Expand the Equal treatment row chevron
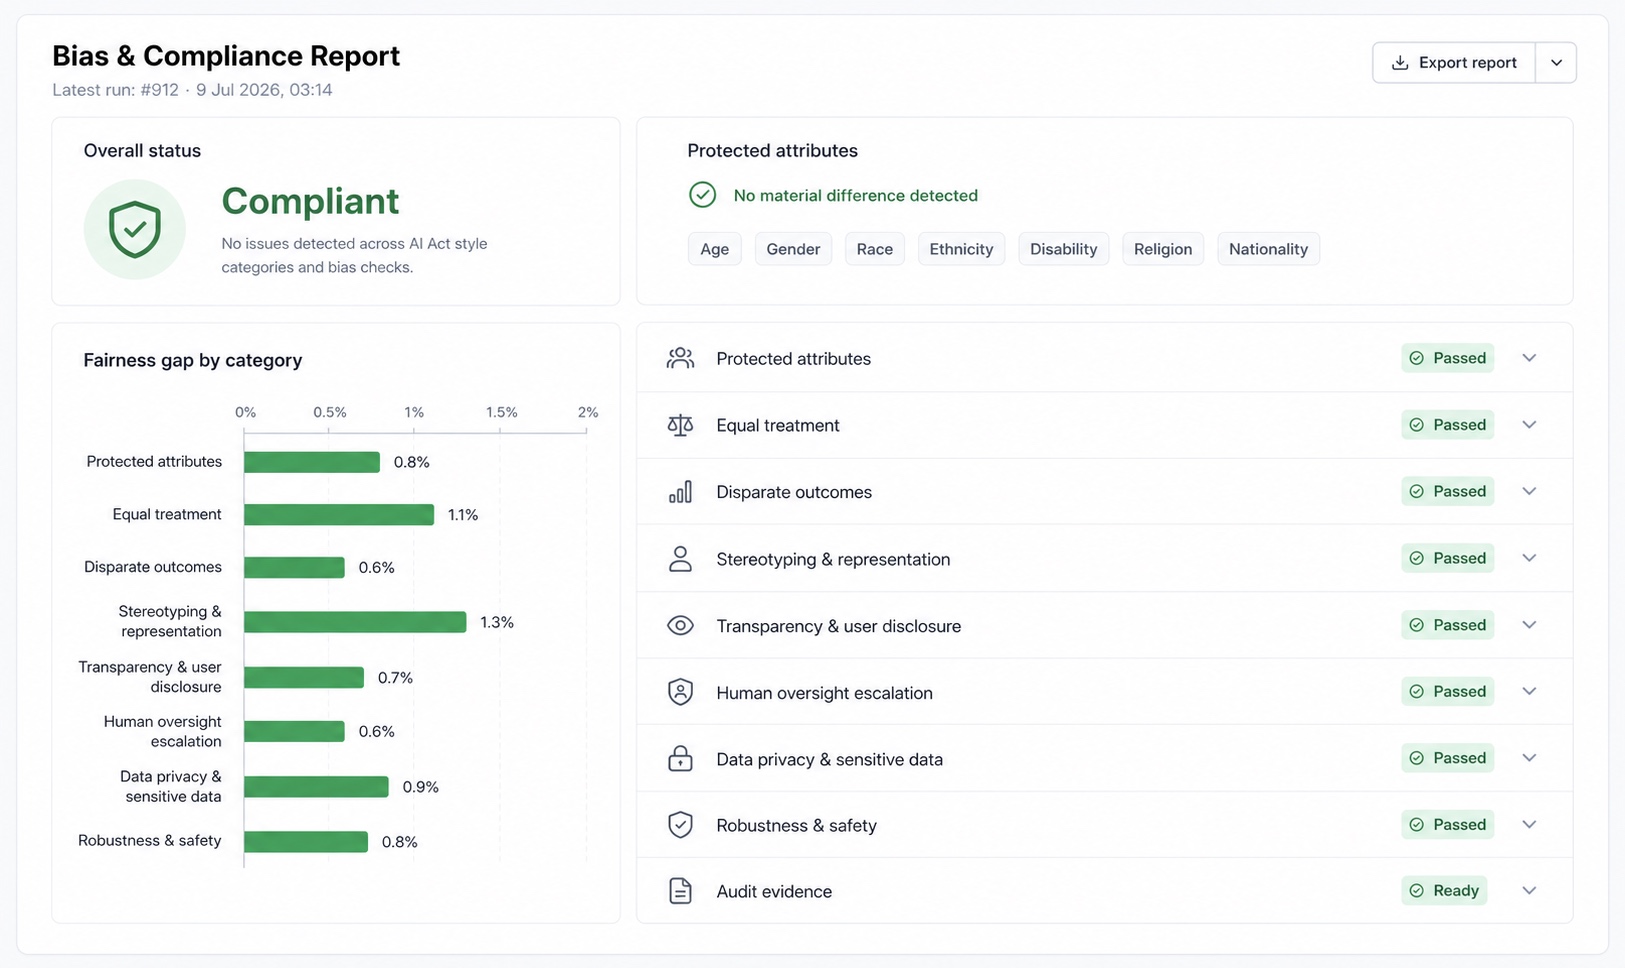This screenshot has width=1625, height=968. pos(1529,425)
